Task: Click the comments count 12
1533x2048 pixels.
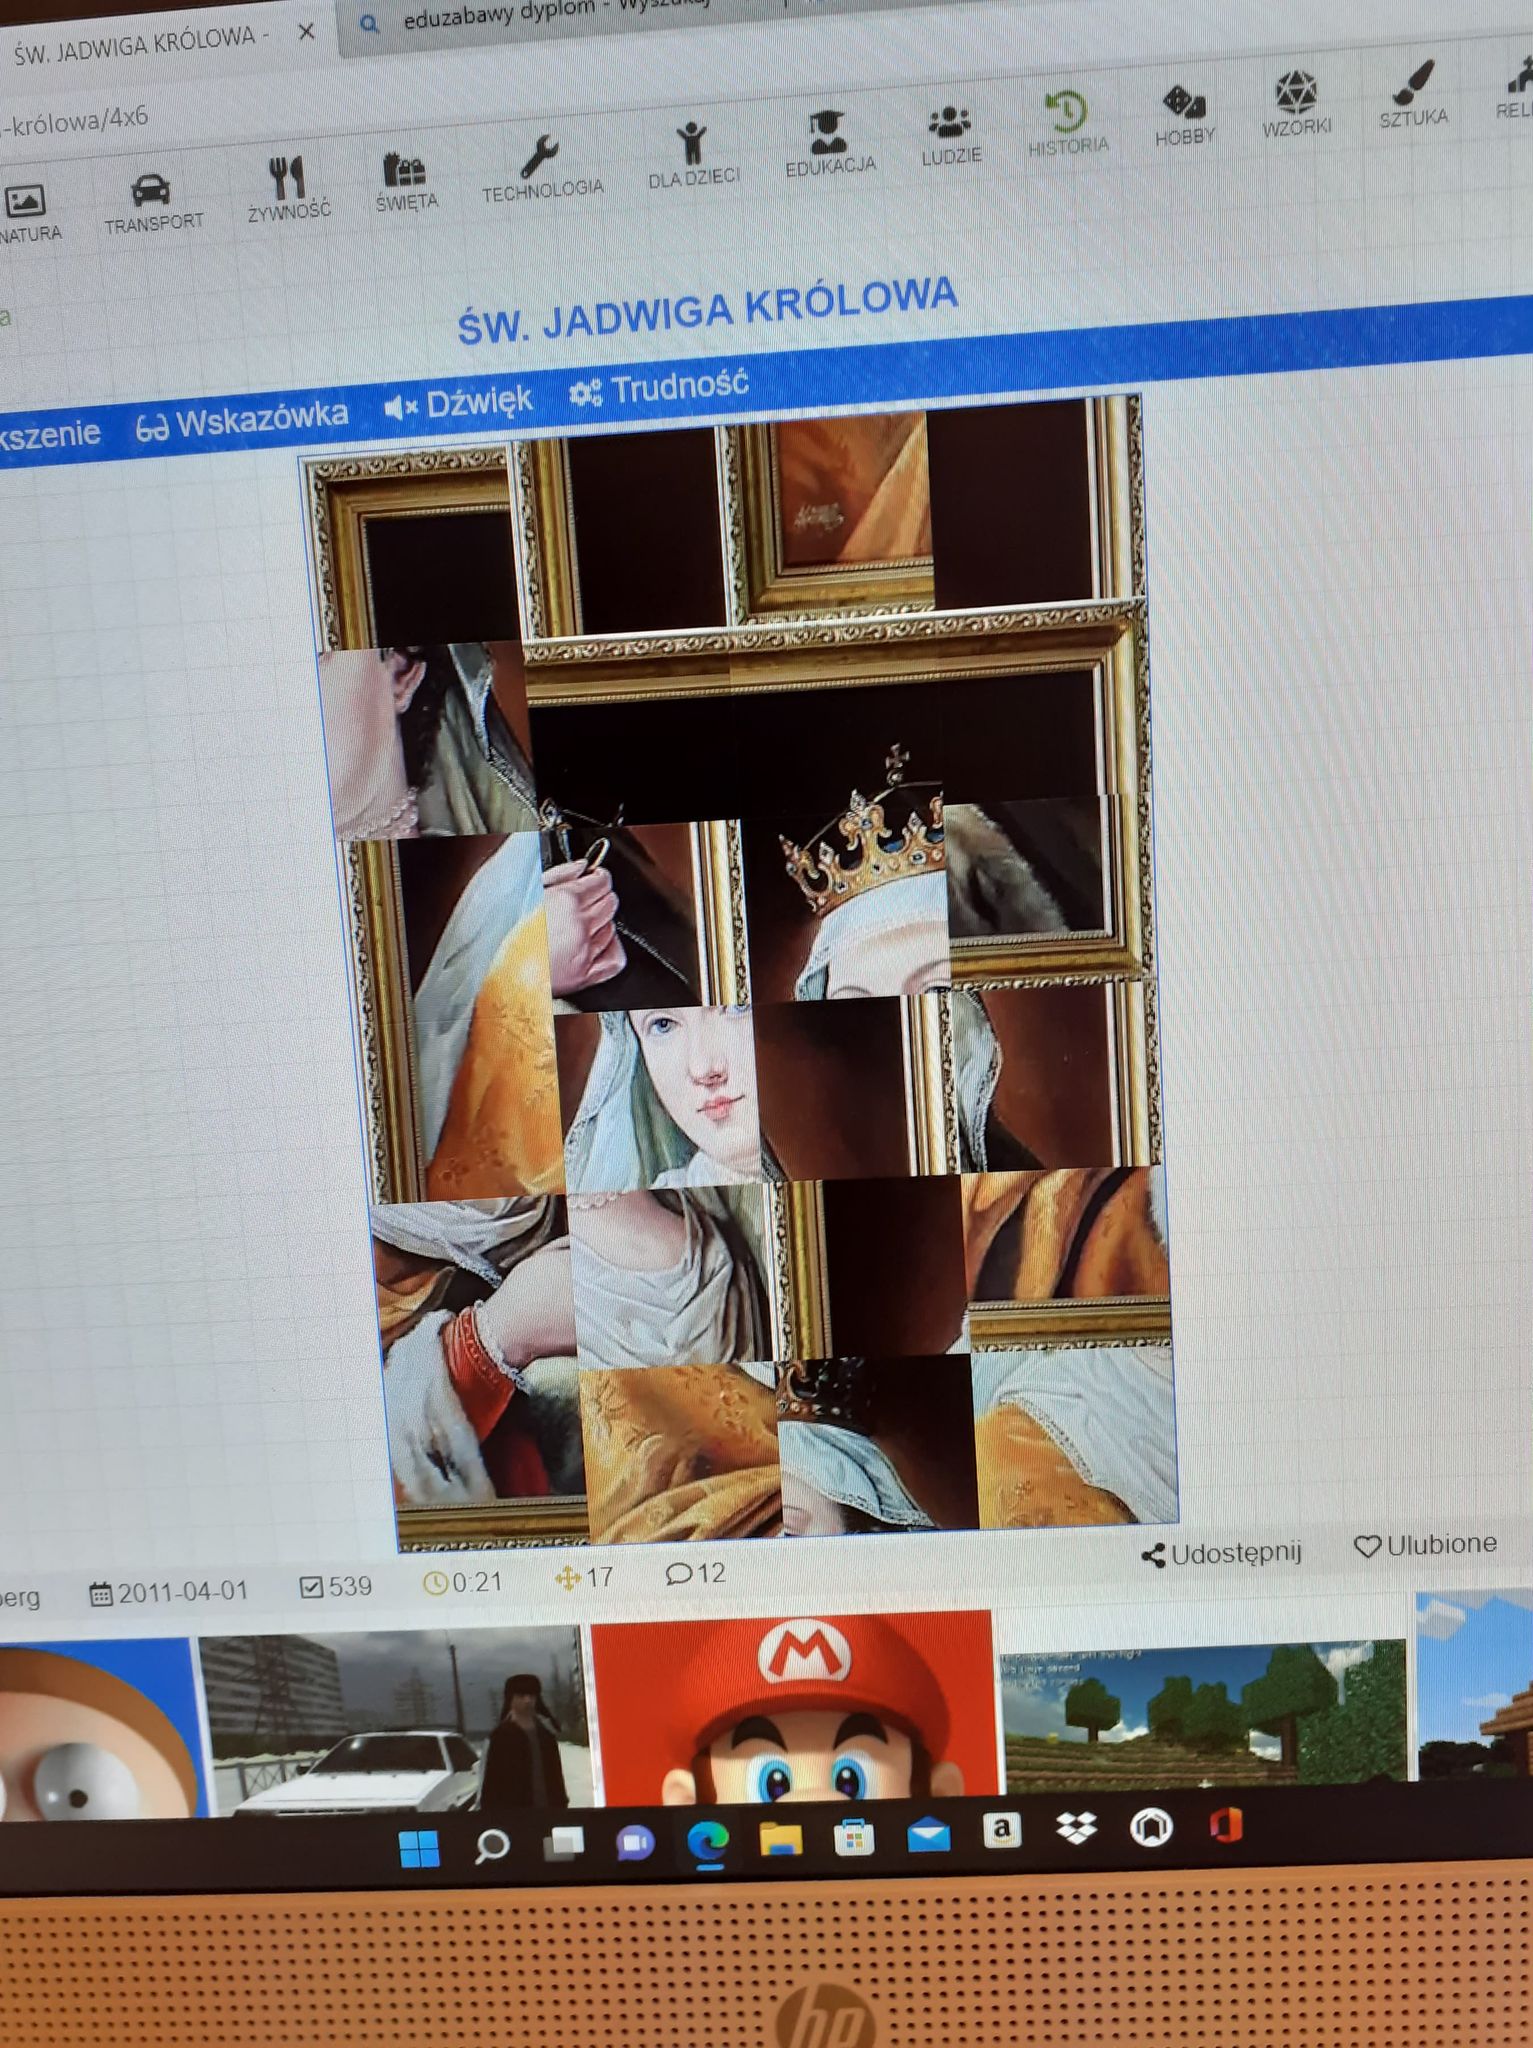Action: point(696,1573)
